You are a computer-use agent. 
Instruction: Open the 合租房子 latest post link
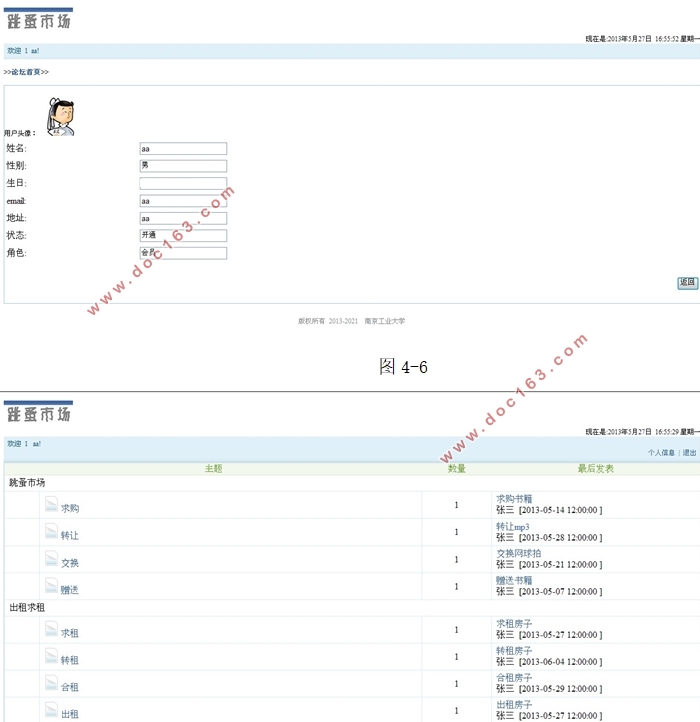coord(514,677)
